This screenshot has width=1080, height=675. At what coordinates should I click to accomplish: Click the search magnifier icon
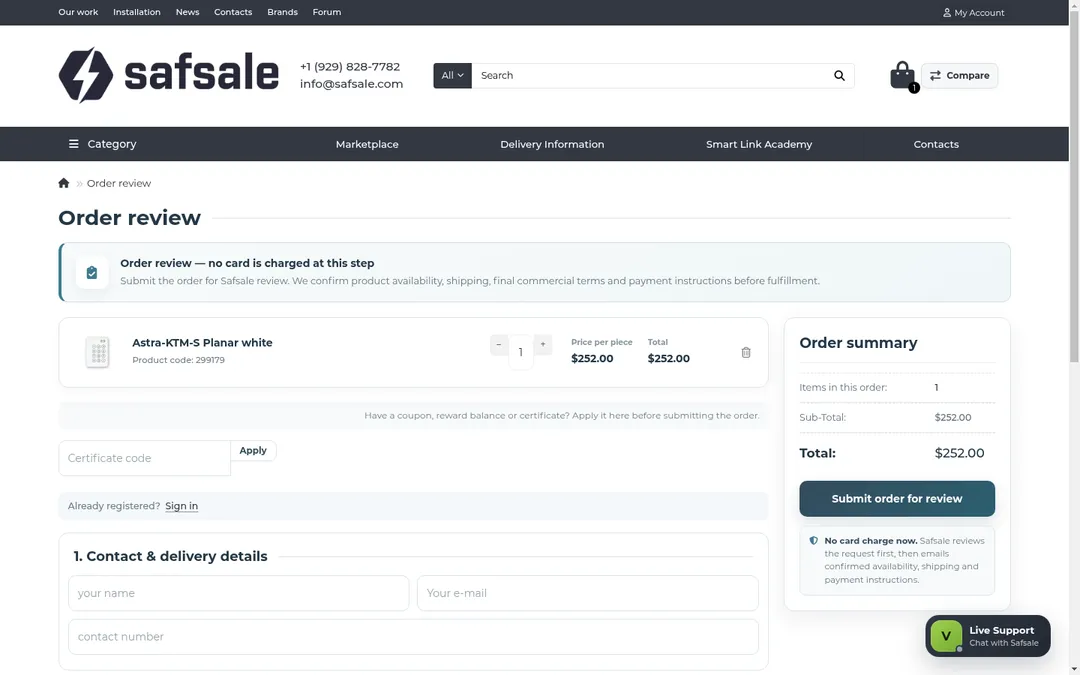click(x=839, y=76)
